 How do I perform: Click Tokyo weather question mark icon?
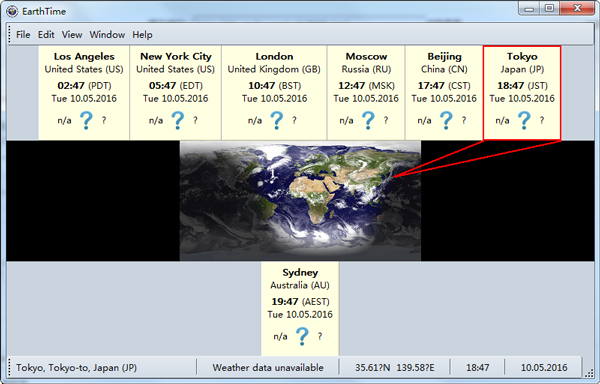pyautogui.click(x=524, y=120)
